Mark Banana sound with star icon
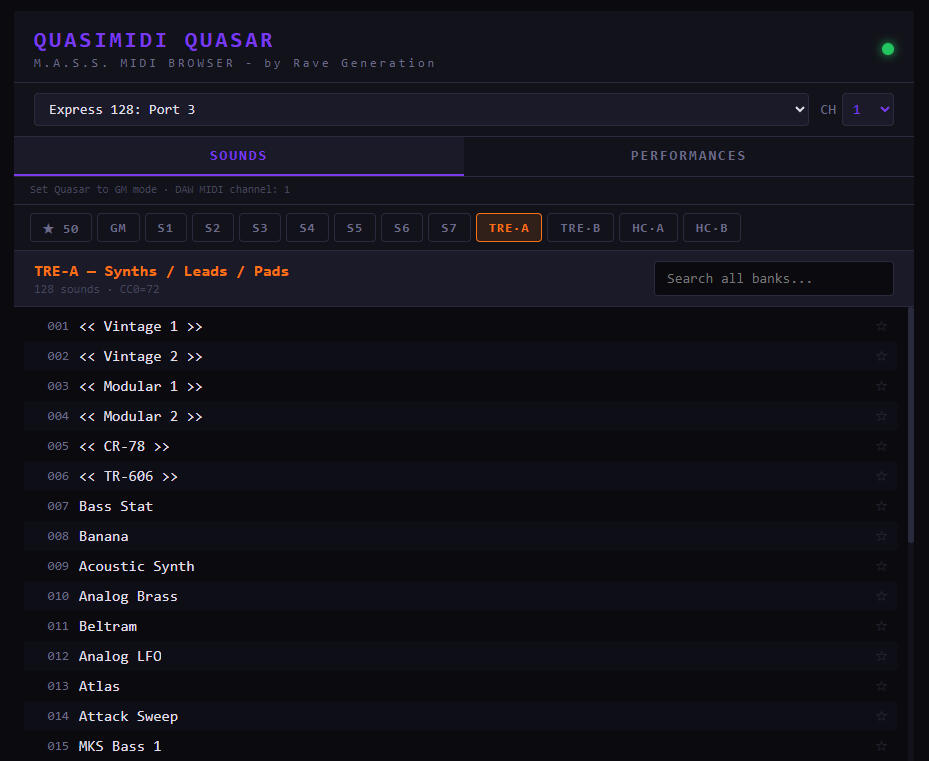Viewport: 929px width, 761px height. (881, 536)
